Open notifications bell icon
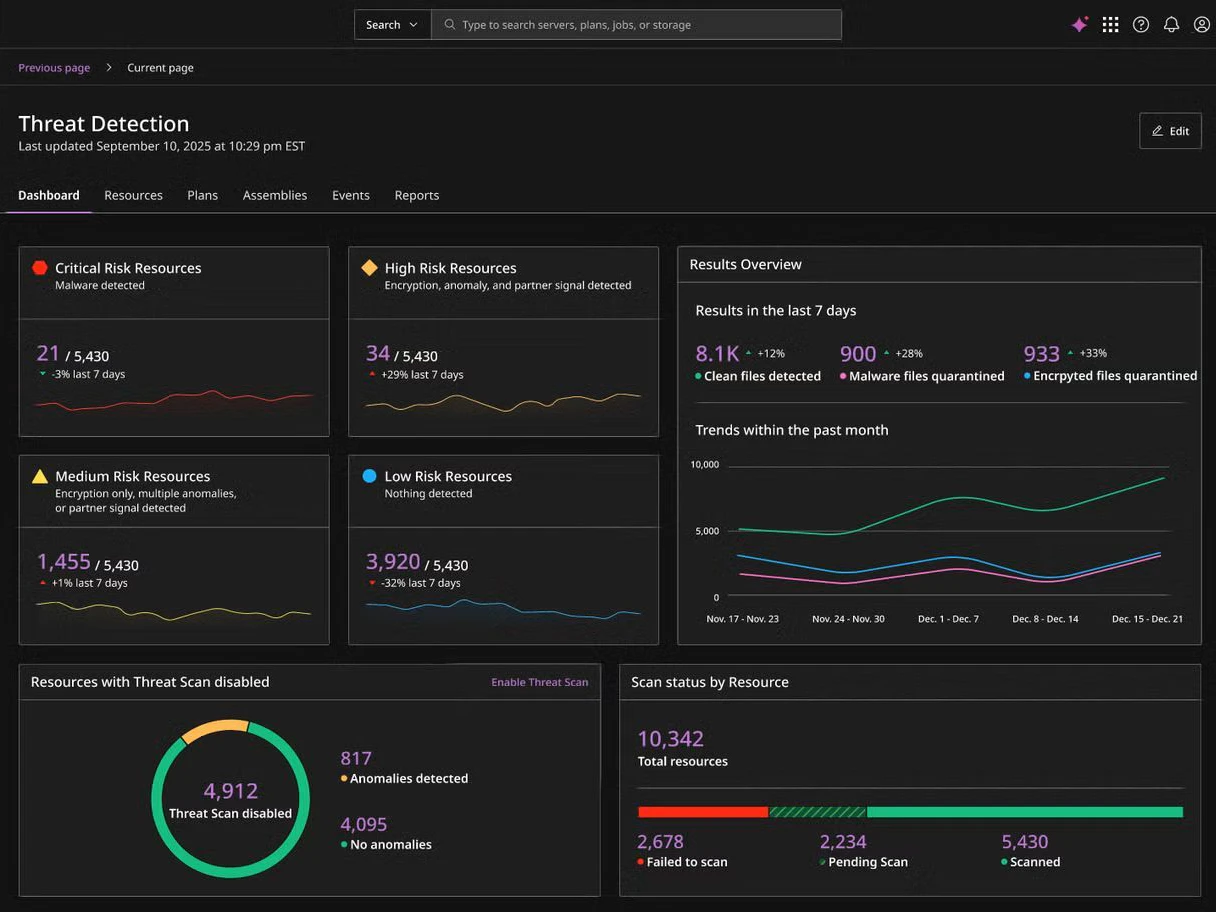The width and height of the screenshot is (1216, 912). (1171, 25)
